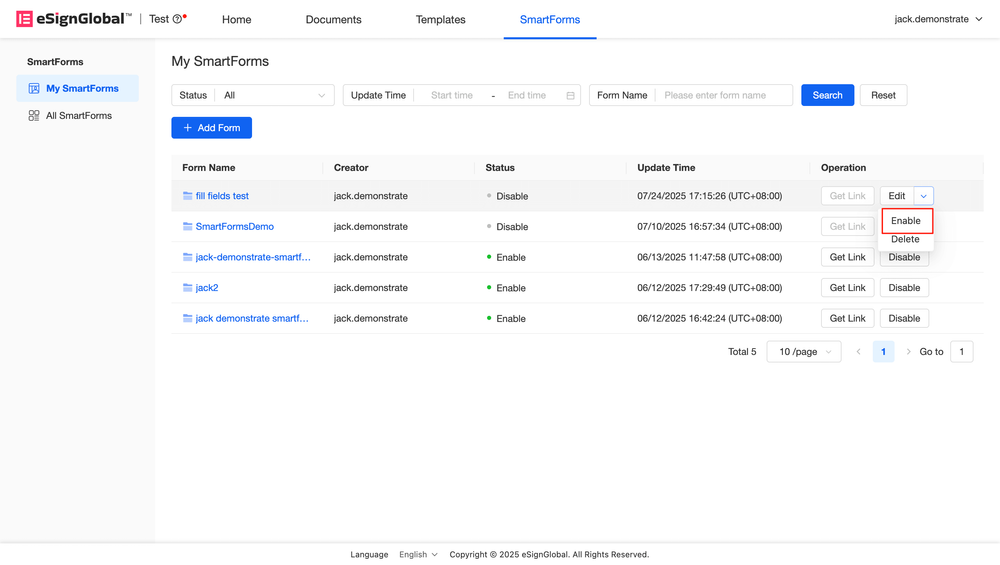The height and width of the screenshot is (565, 1000).
Task: Open the fill fields test form
Action: pos(222,196)
